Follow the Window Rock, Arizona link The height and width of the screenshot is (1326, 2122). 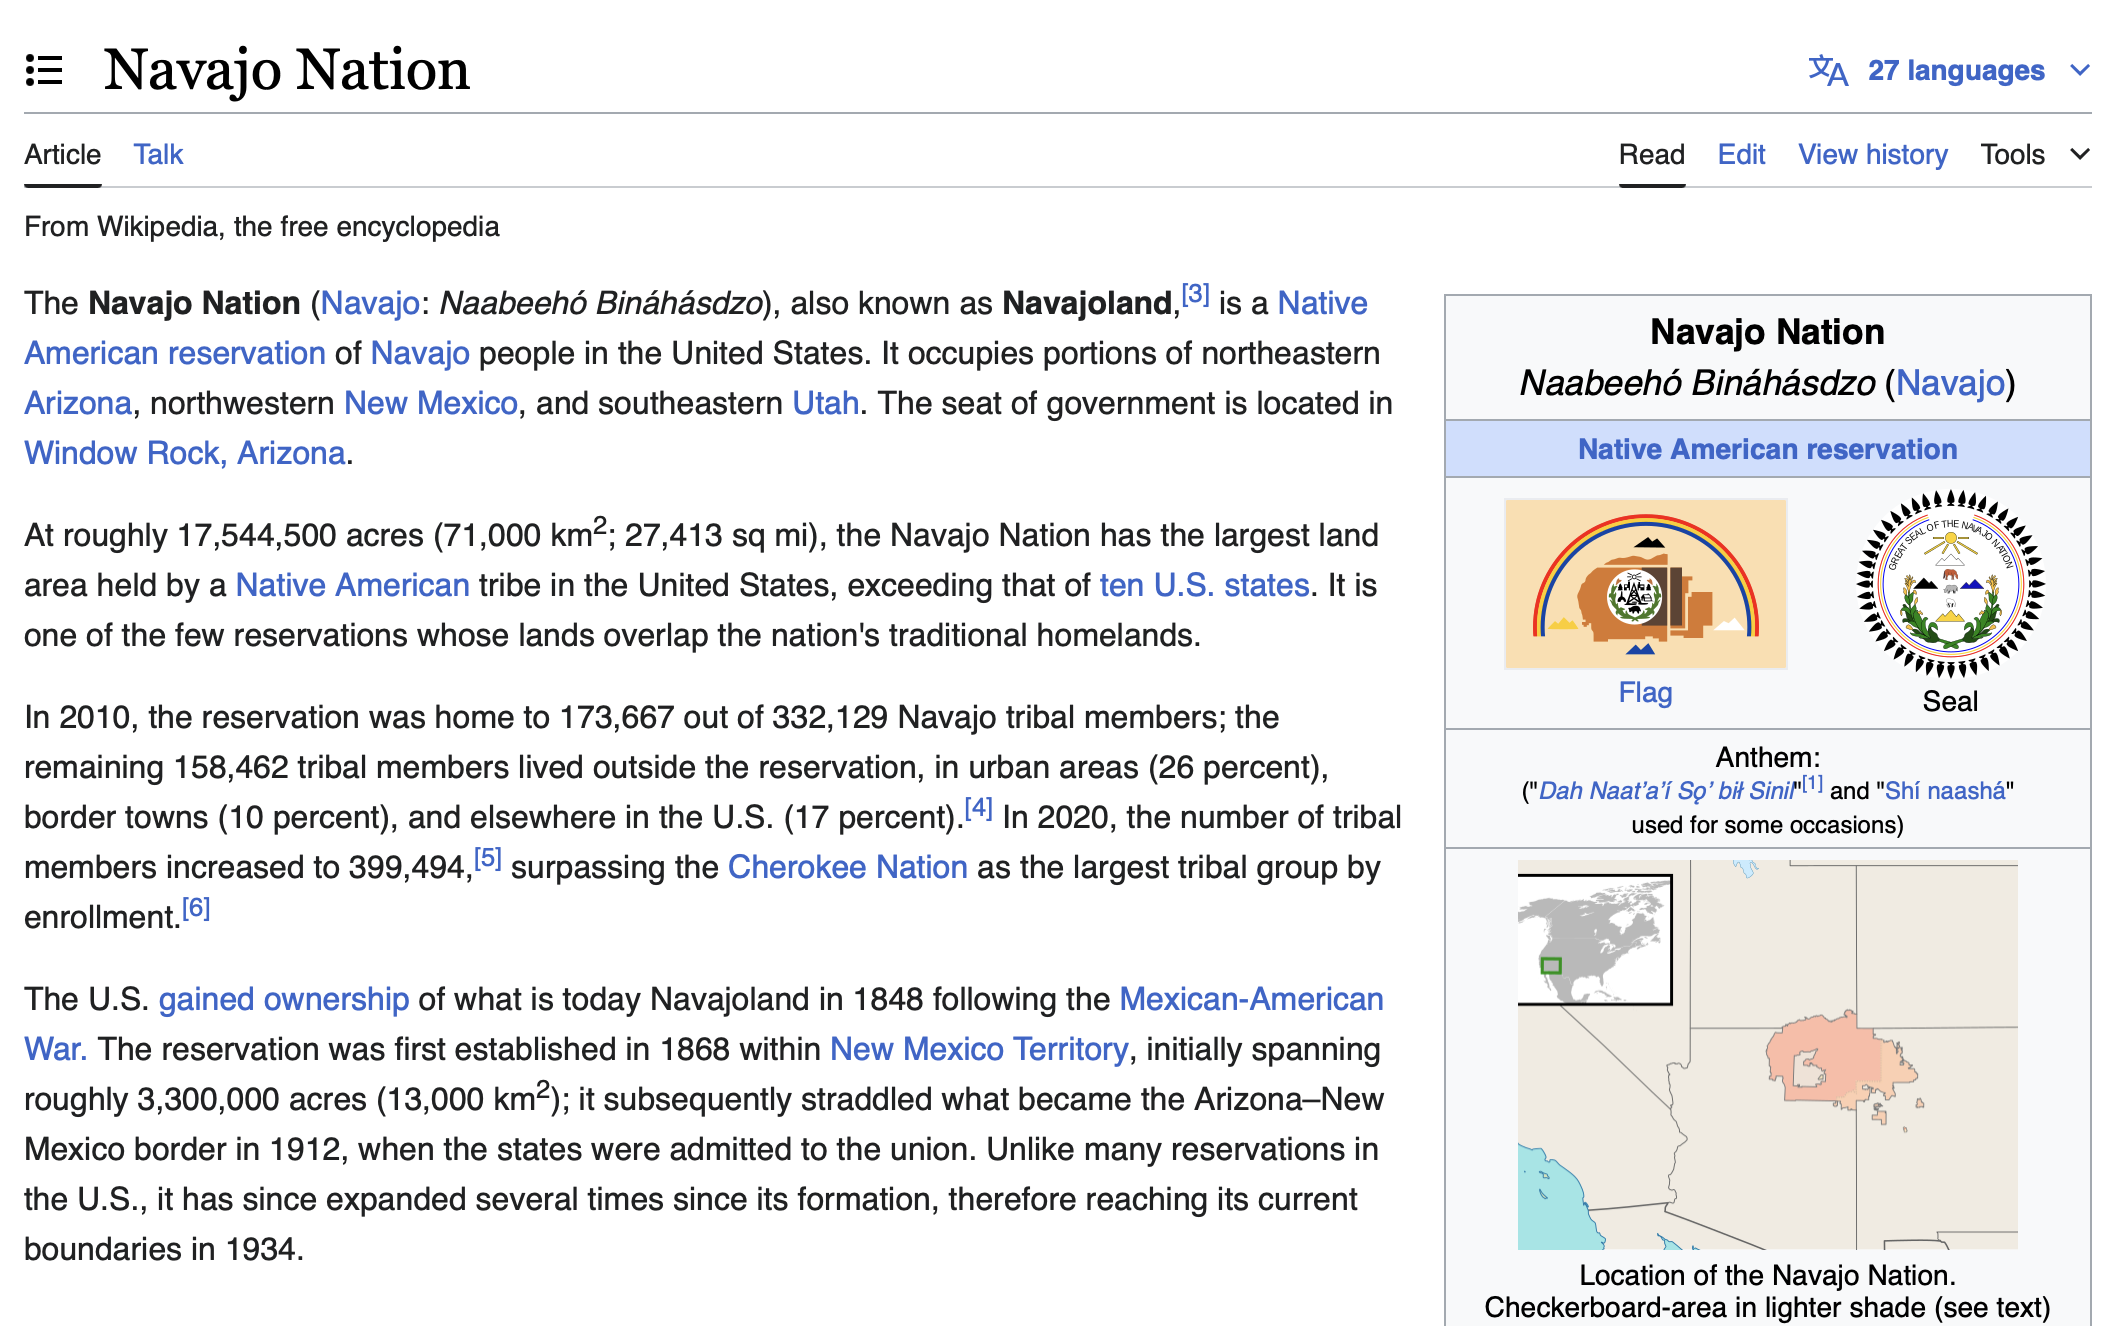click(185, 453)
